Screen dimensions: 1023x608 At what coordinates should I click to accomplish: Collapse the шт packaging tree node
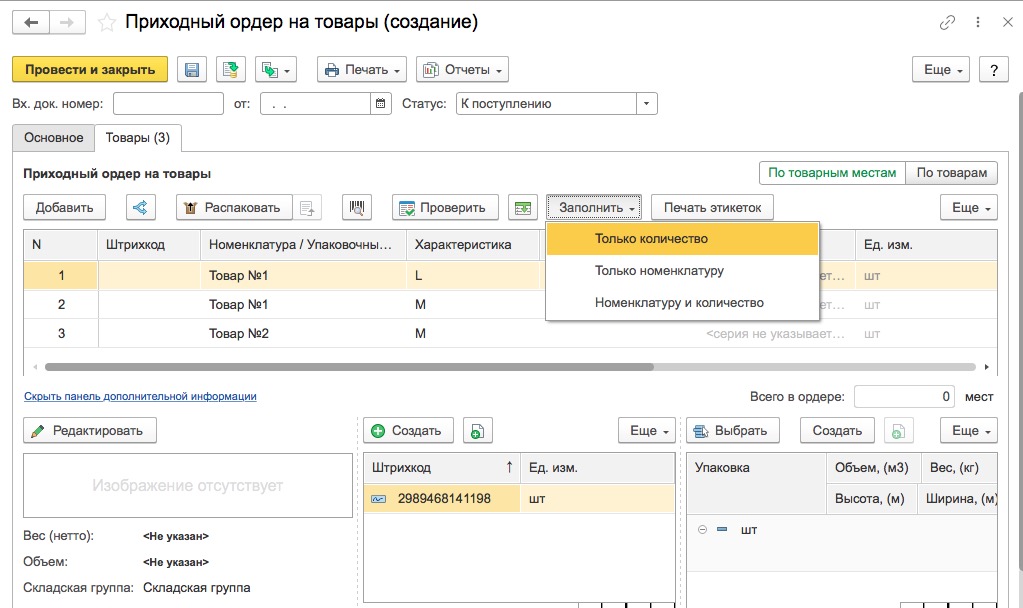(703, 530)
